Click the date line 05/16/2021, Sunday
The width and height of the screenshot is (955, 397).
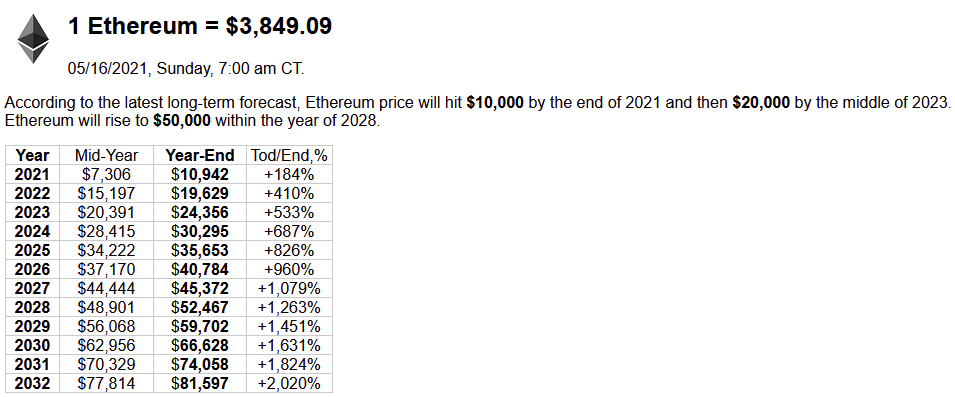coord(186,69)
